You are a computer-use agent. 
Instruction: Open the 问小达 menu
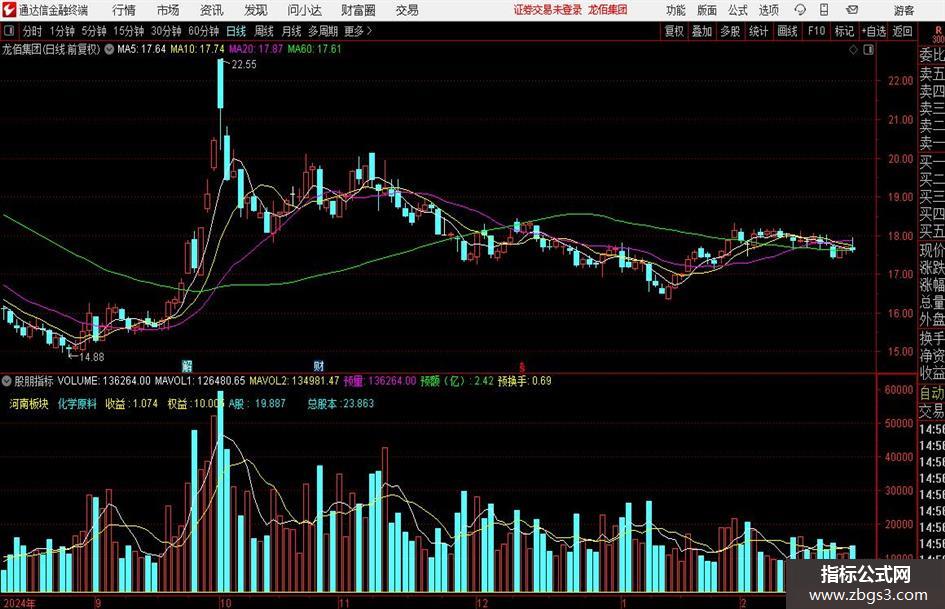(304, 10)
